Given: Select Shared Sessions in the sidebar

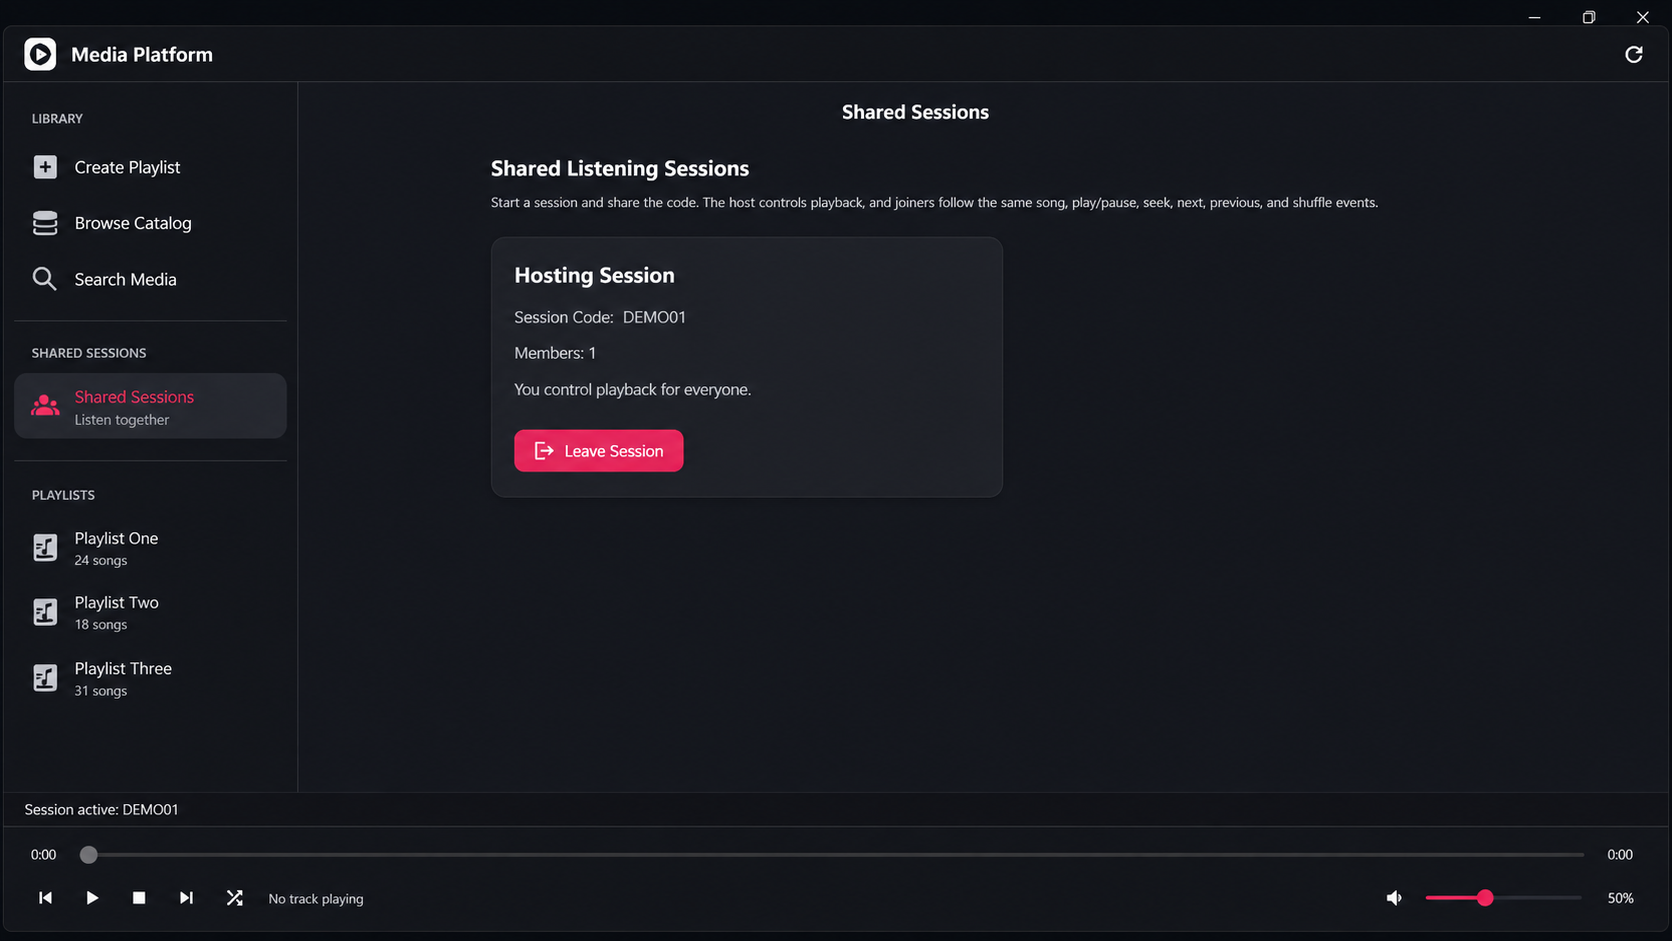Looking at the screenshot, I should [150, 406].
